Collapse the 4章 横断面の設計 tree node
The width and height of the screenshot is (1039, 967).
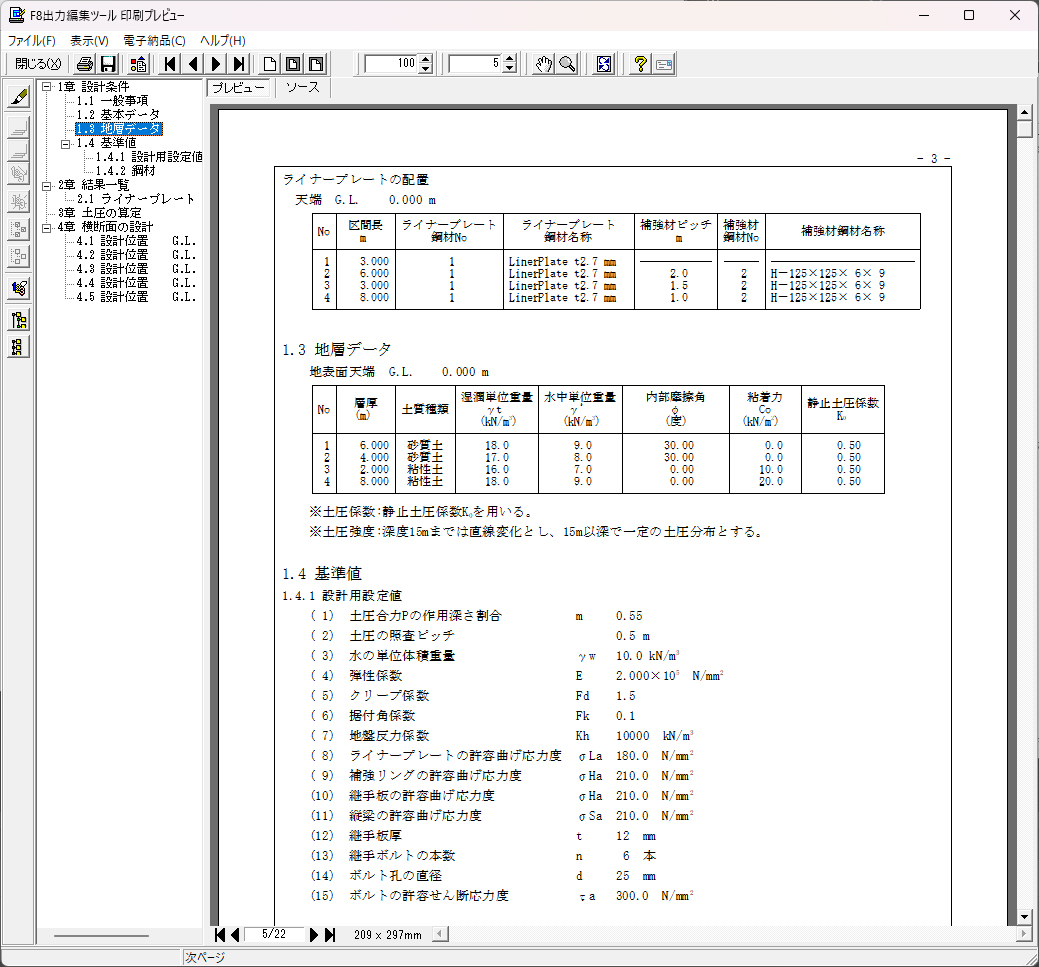(46, 227)
